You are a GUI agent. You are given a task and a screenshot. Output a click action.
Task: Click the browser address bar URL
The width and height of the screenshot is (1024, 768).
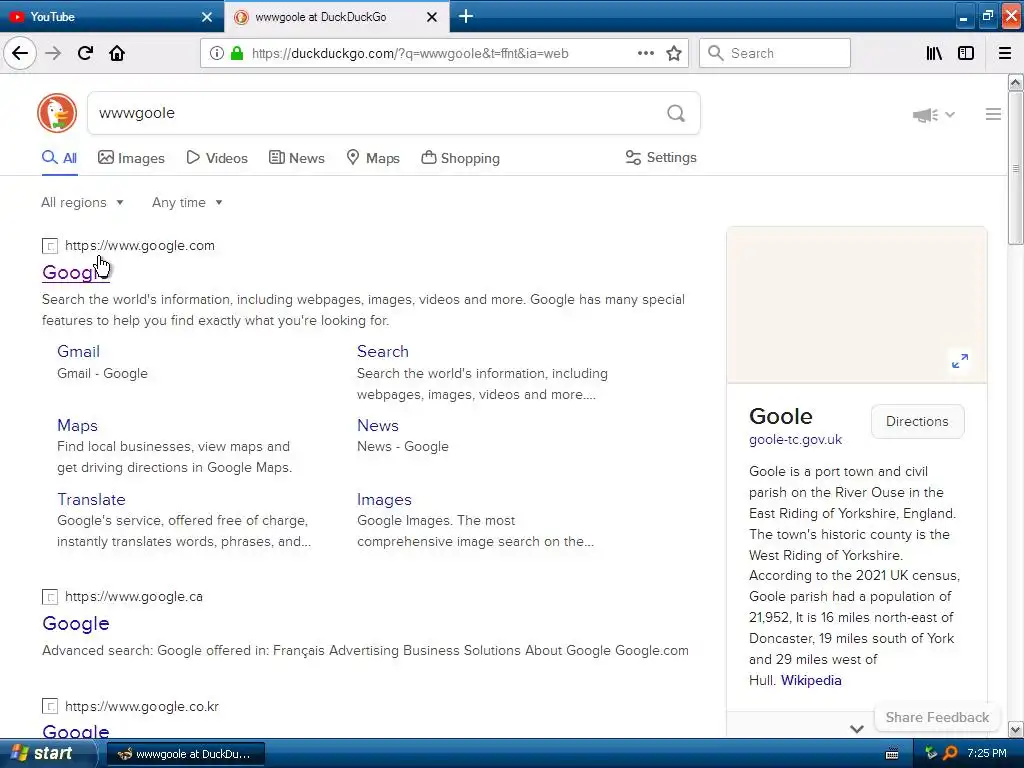pyautogui.click(x=410, y=54)
